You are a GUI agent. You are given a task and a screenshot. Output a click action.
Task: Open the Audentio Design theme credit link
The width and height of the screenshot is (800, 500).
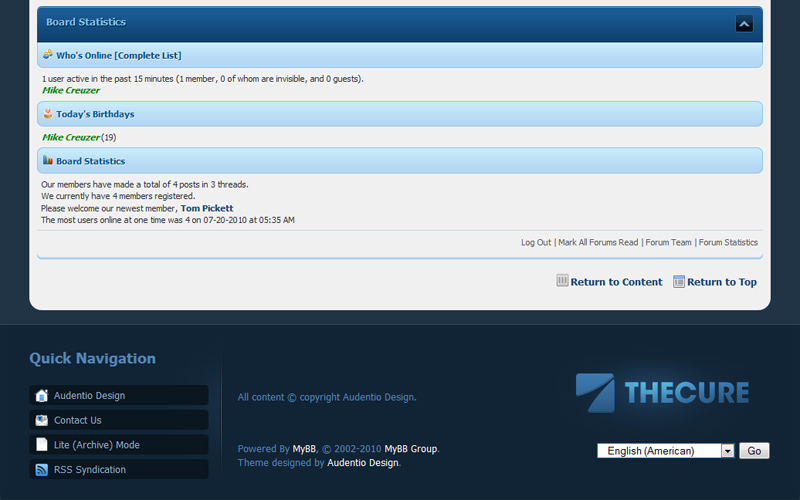click(363, 463)
